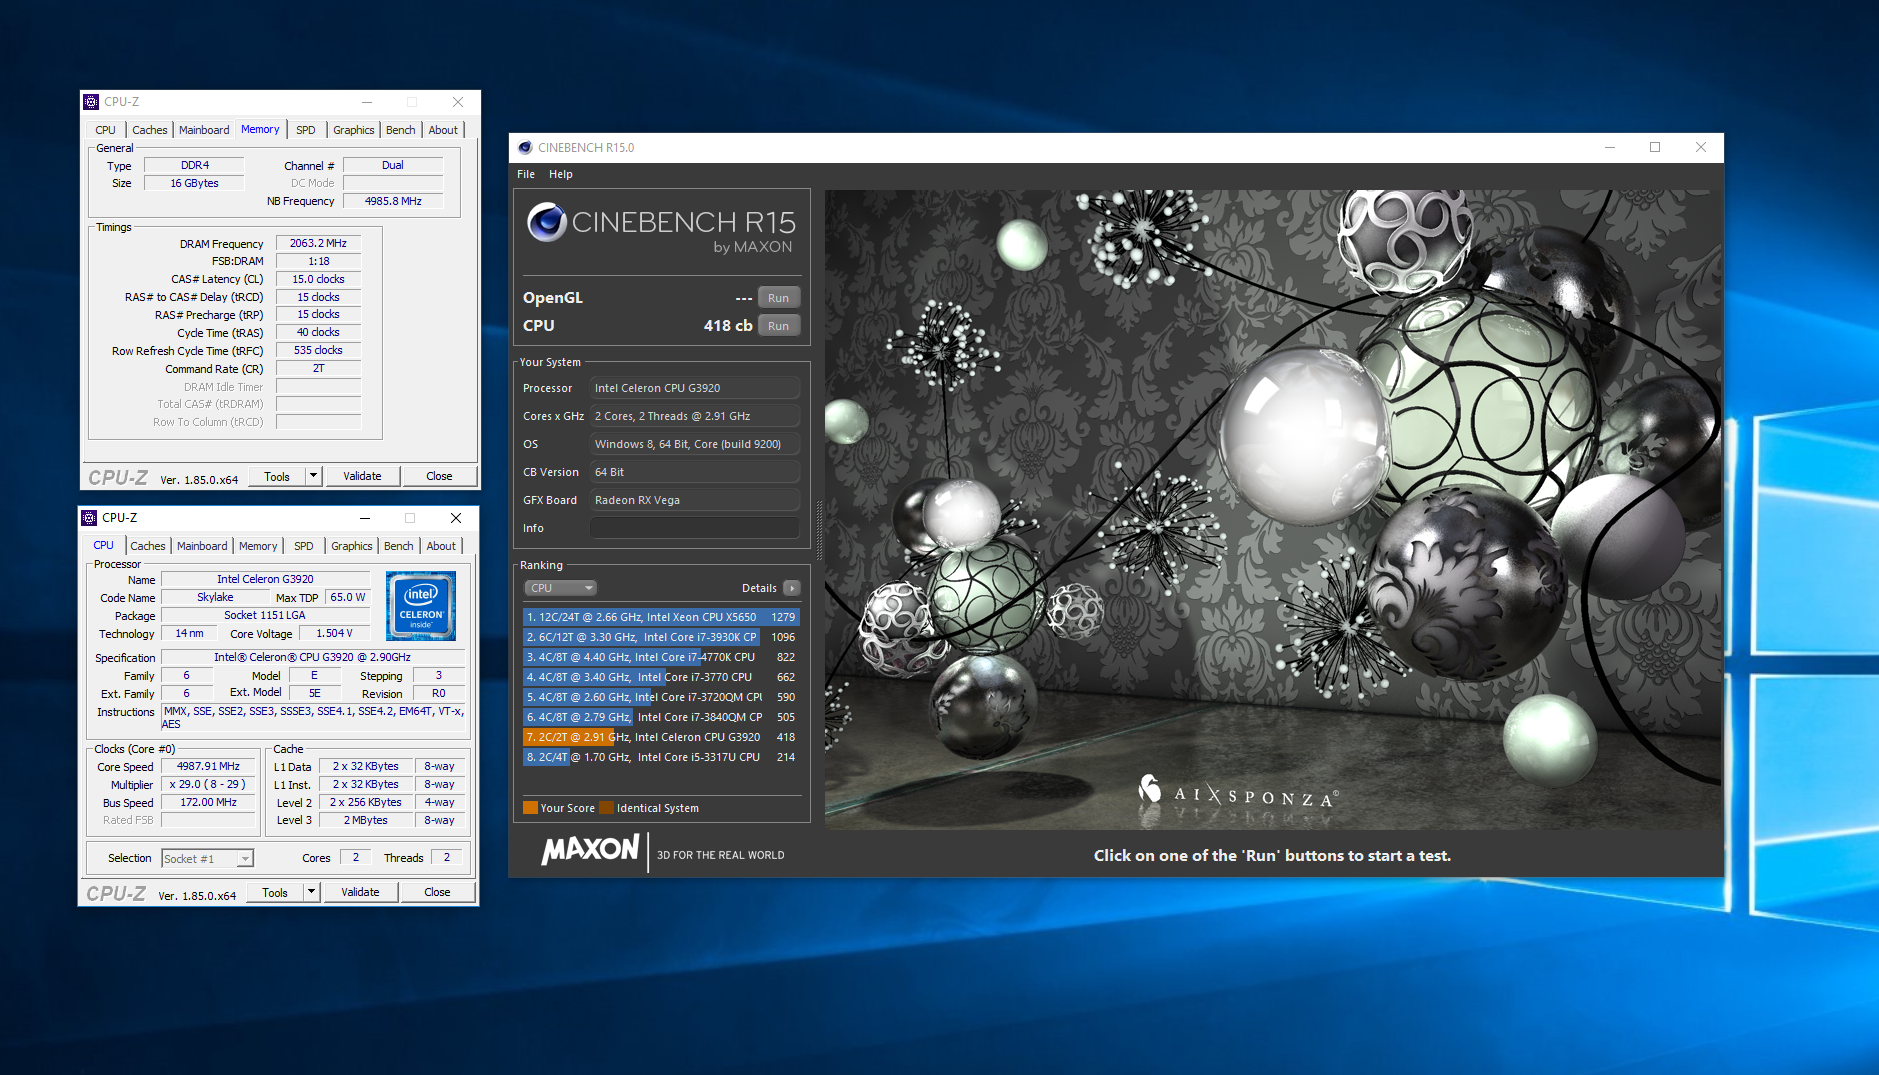Open the Help menu in Cinebench
The height and width of the screenshot is (1075, 1879).
tap(561, 174)
